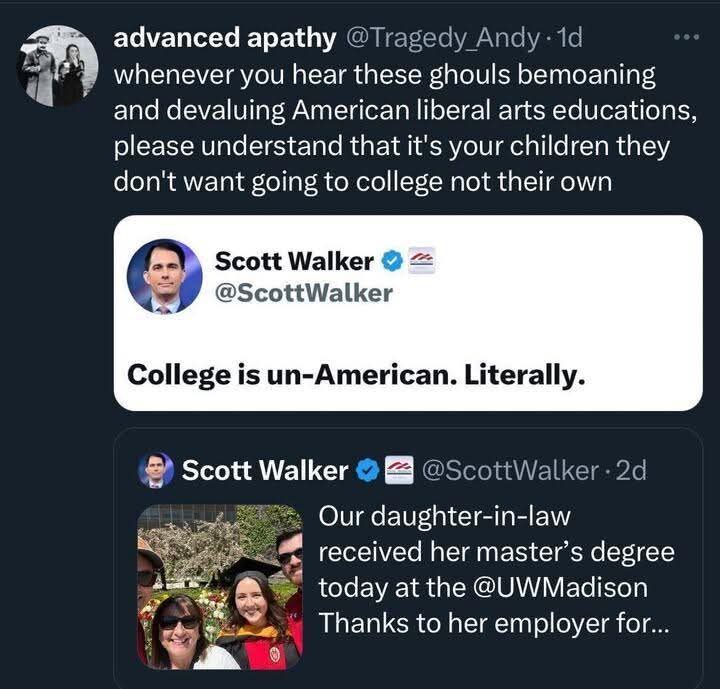Click the 1d tweet timestamp
Screen dimensions: 720x689
click(568, 38)
